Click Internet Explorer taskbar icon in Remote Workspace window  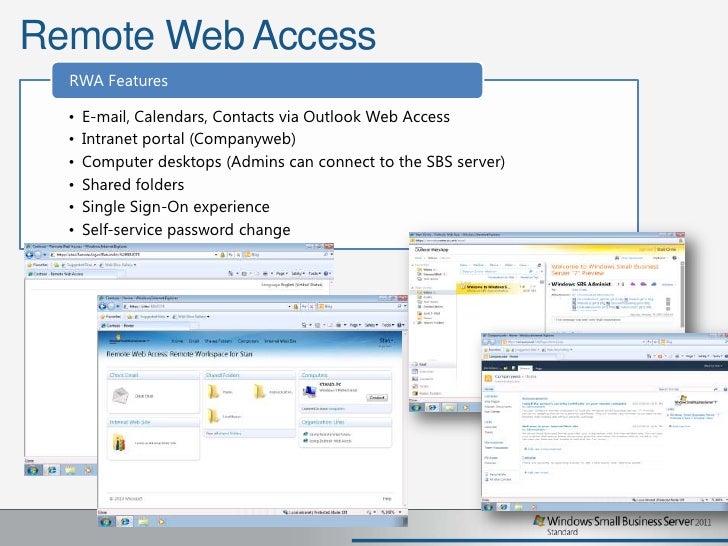(x=124, y=521)
